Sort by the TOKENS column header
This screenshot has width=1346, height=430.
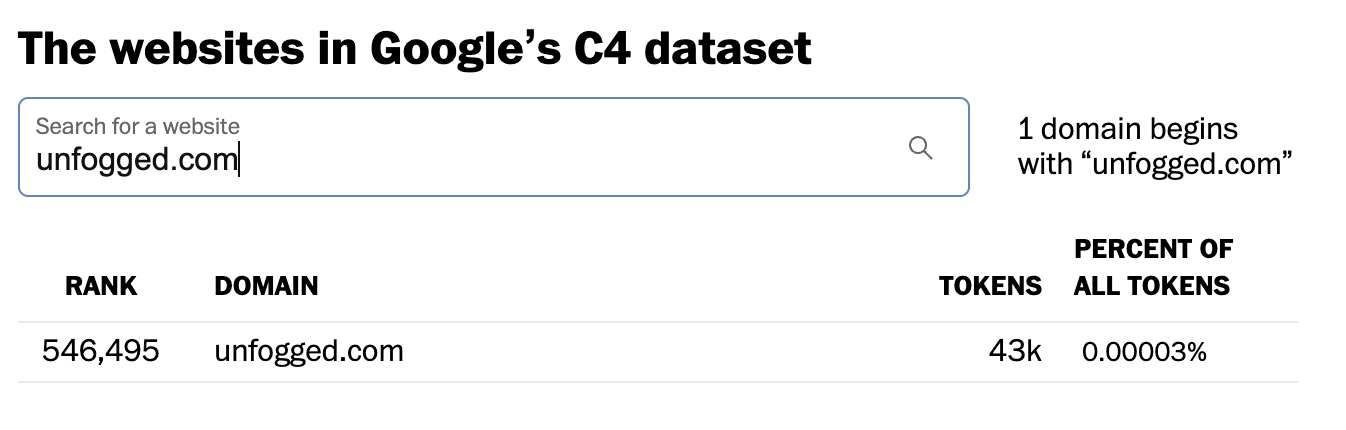[x=991, y=286]
